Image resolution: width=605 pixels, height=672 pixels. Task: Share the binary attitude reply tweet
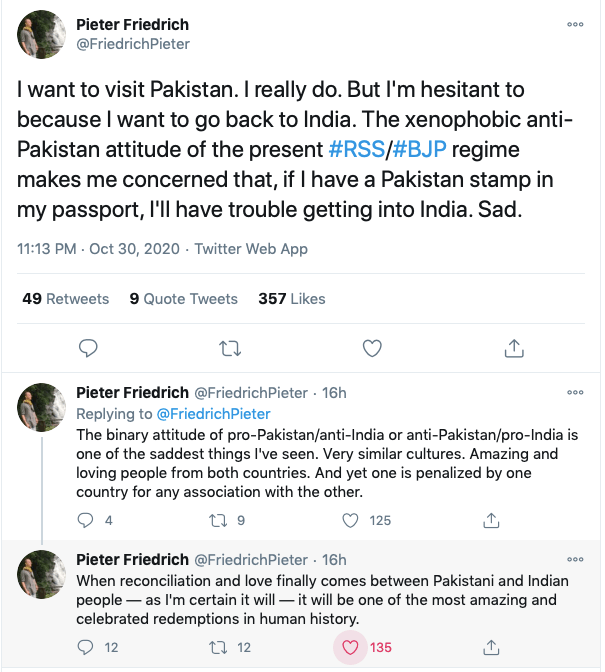point(491,520)
